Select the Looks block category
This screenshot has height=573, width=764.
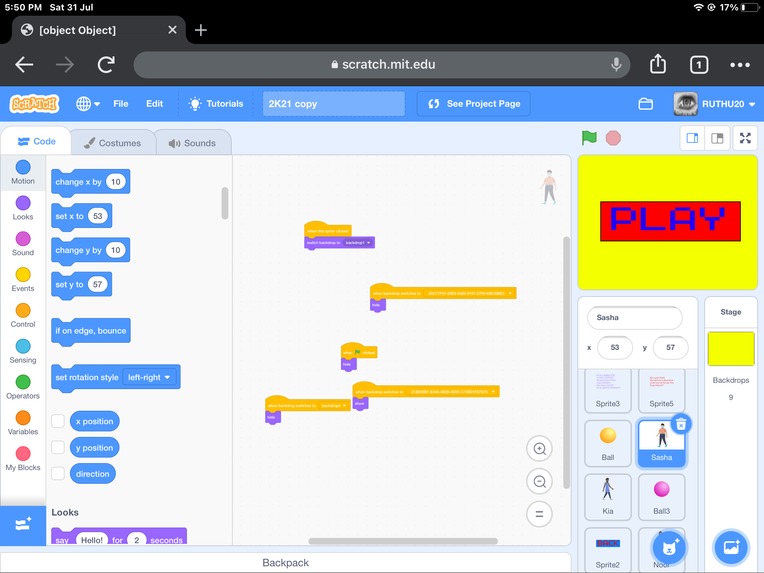coord(23,208)
